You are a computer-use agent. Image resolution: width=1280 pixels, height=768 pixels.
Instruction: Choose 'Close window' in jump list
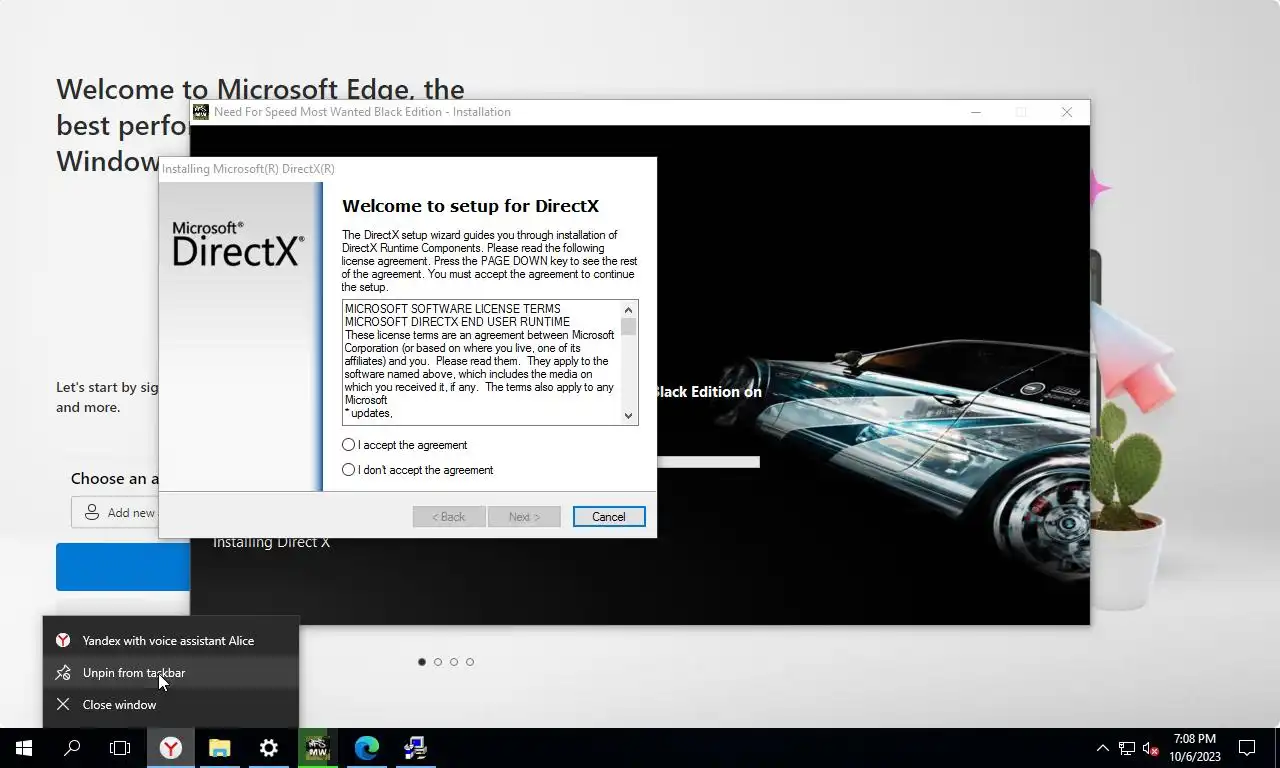pos(171,705)
